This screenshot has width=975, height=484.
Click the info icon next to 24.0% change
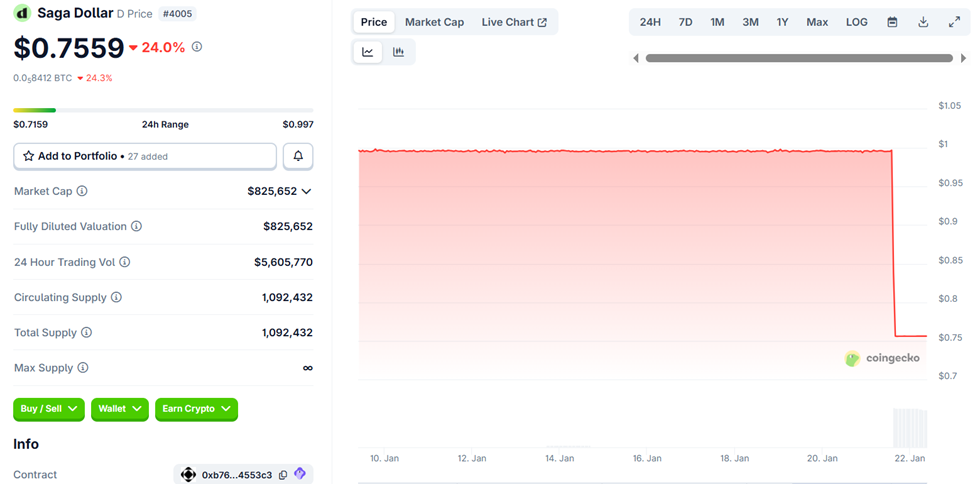point(196,47)
